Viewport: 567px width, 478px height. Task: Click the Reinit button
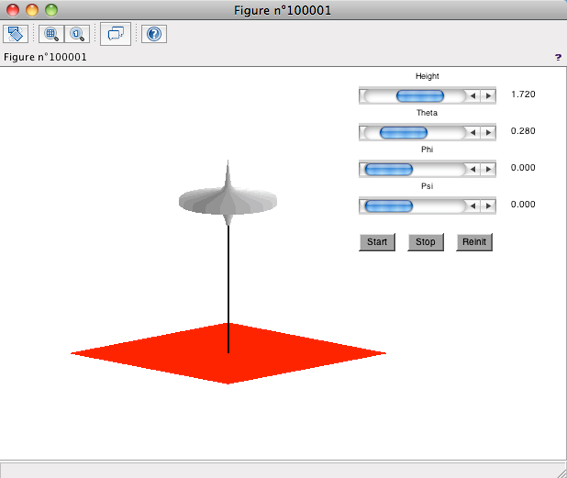pyautogui.click(x=474, y=242)
